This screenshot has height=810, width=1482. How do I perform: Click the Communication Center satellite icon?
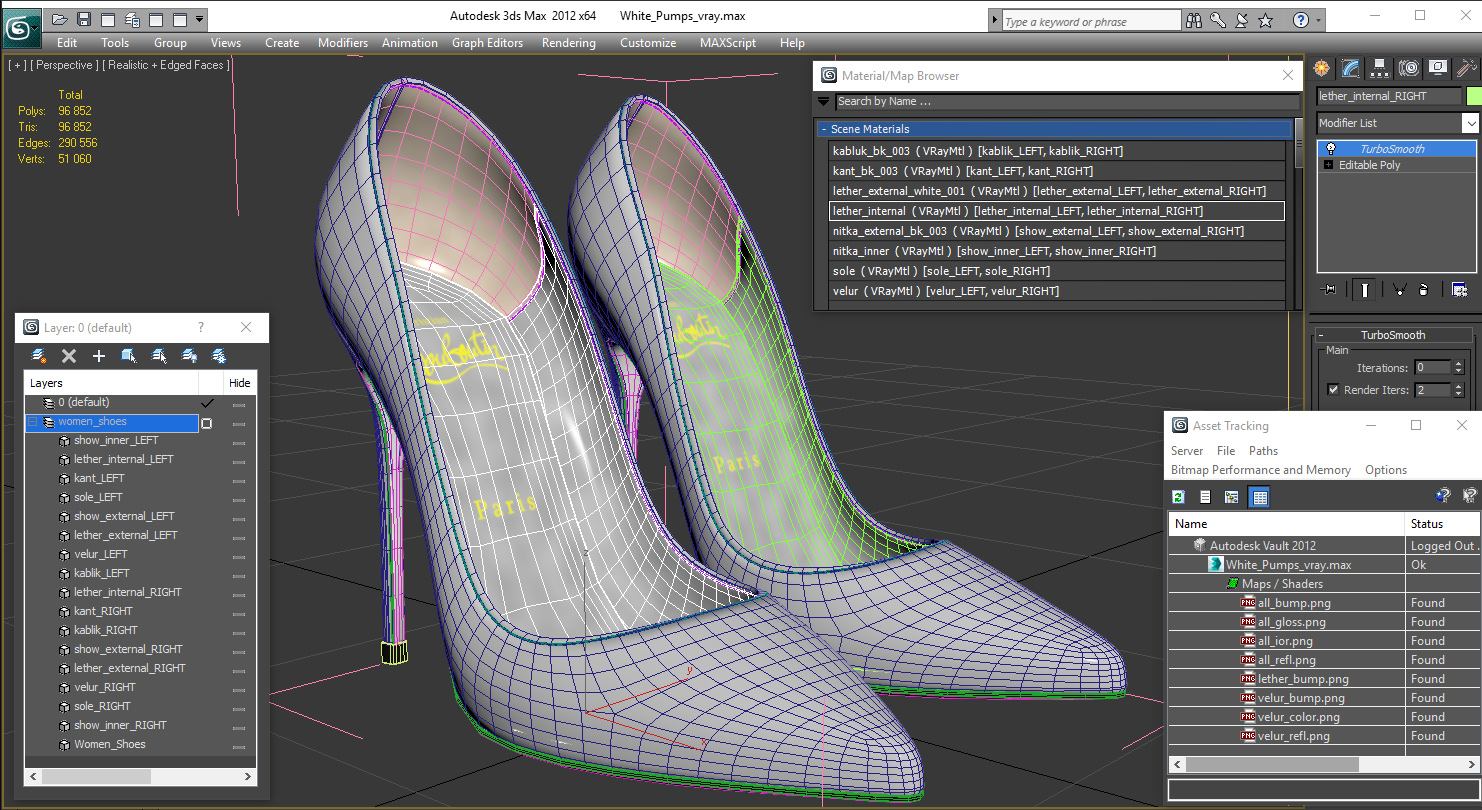coord(1242,20)
